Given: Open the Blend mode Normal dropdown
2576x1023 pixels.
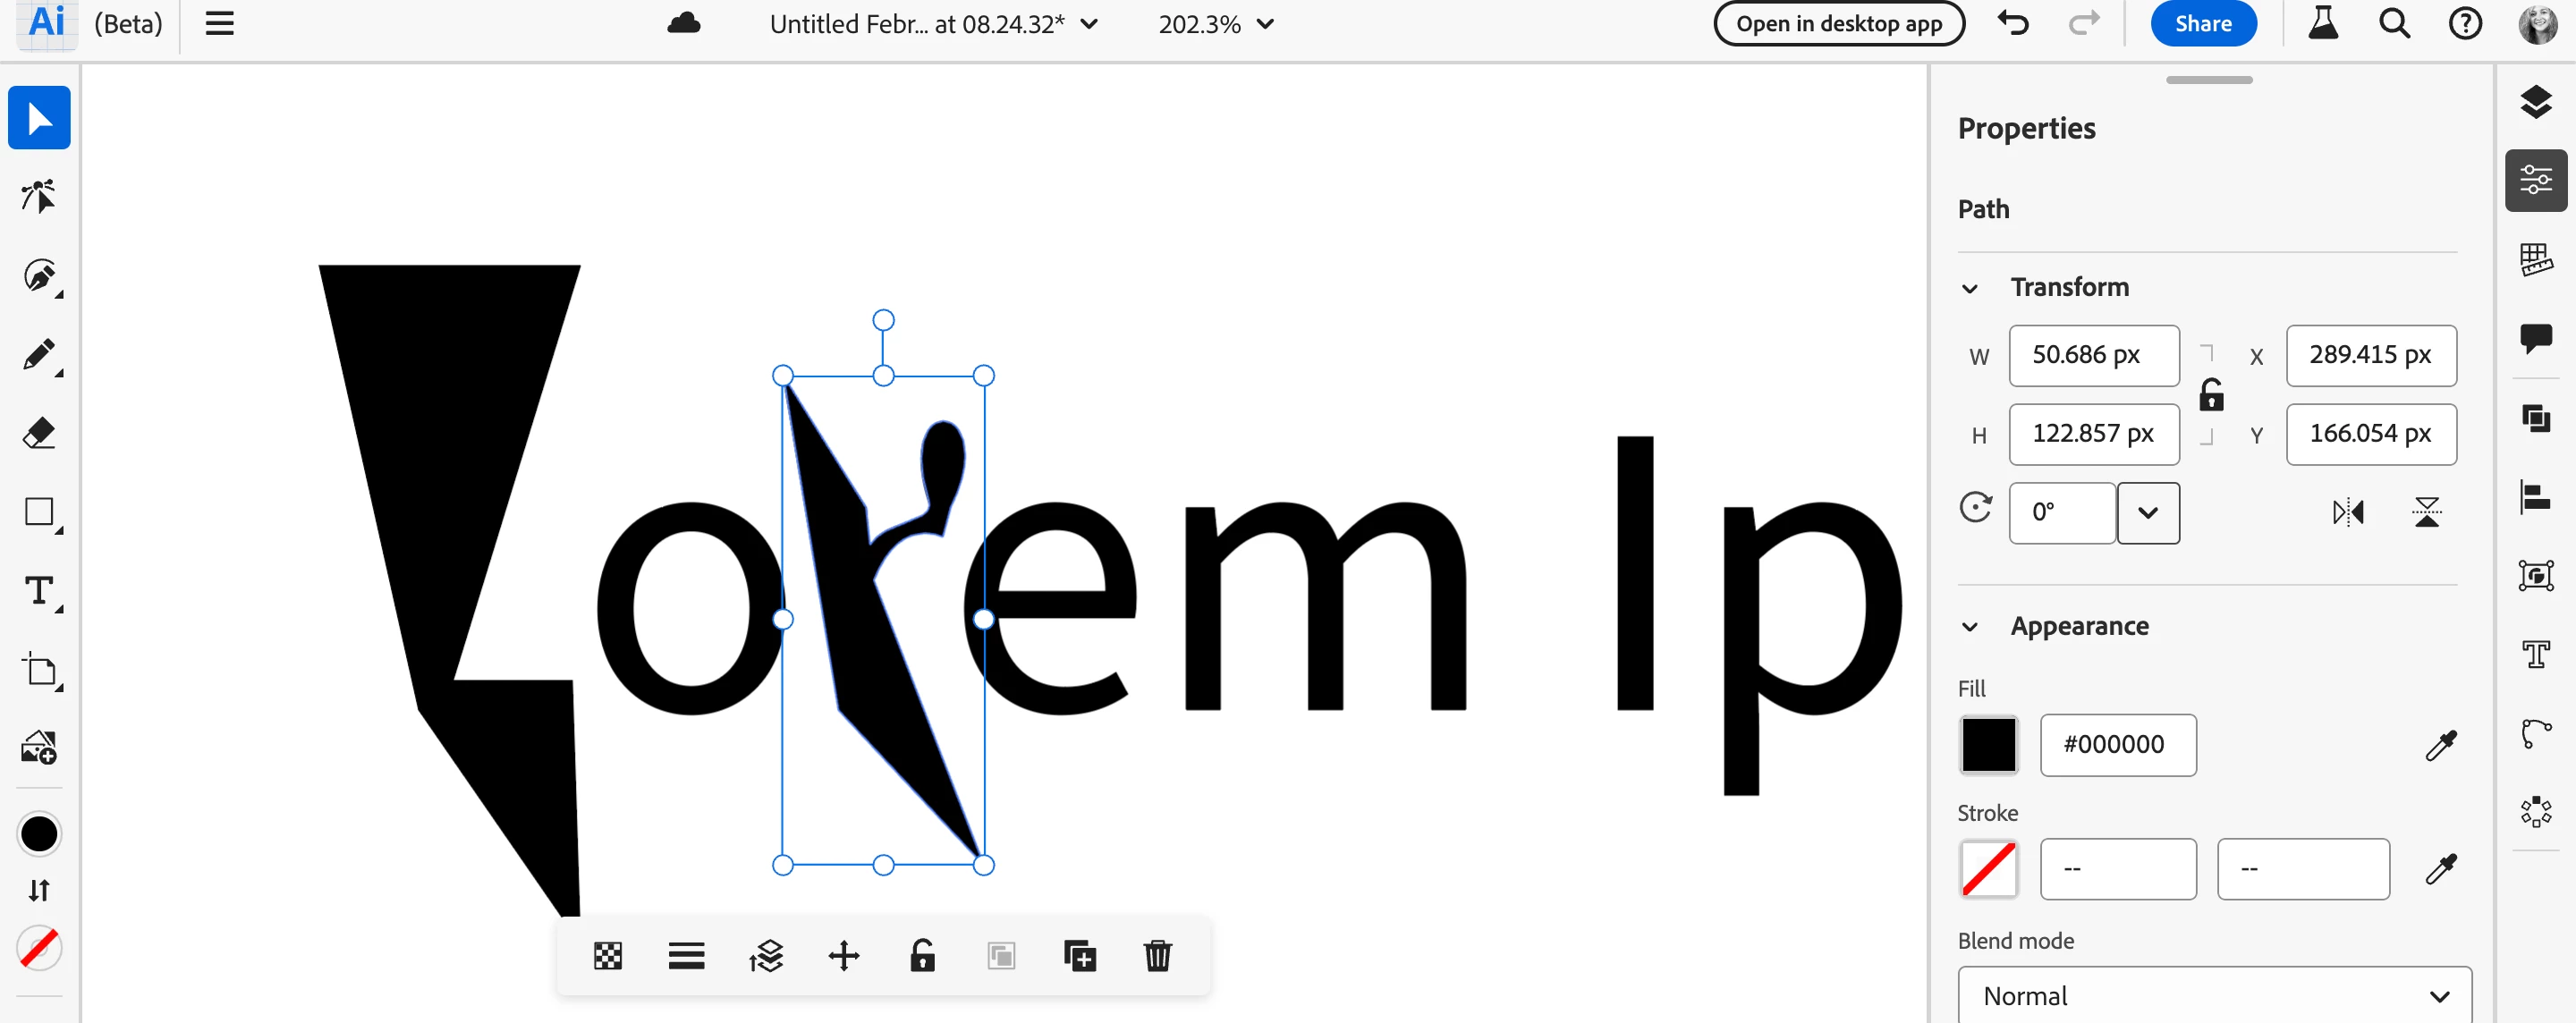Looking at the screenshot, I should point(2214,996).
